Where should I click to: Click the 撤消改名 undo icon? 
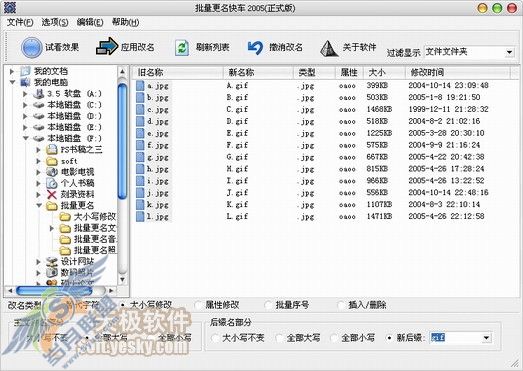point(255,47)
